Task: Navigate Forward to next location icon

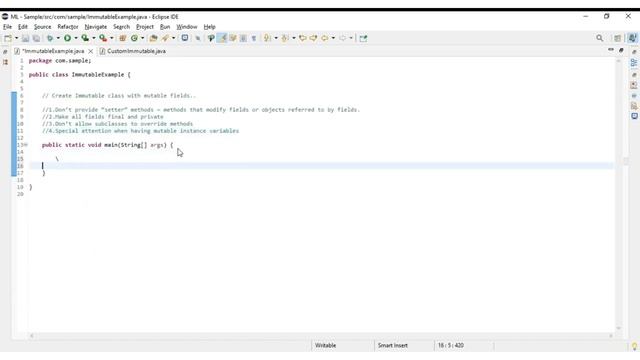Action: (x=342, y=38)
